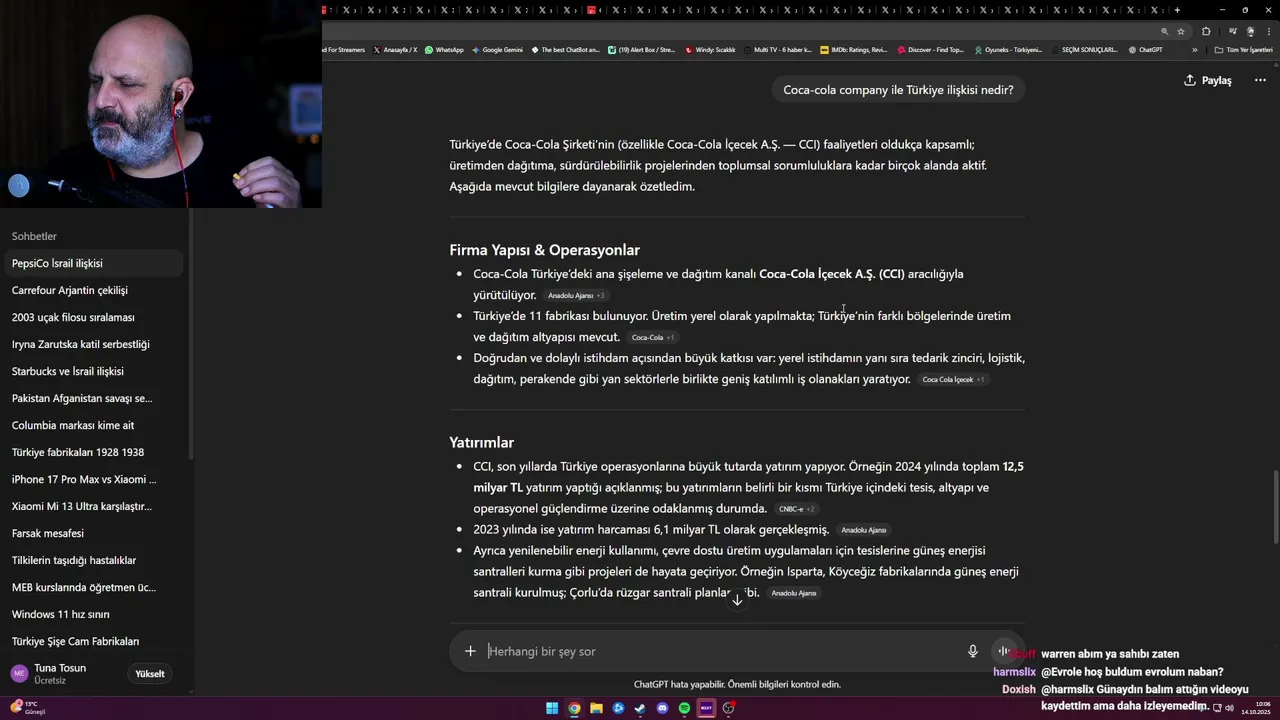Open the 'Alert Box / Stre...' bookmark
1280x720 pixels.
click(x=641, y=49)
